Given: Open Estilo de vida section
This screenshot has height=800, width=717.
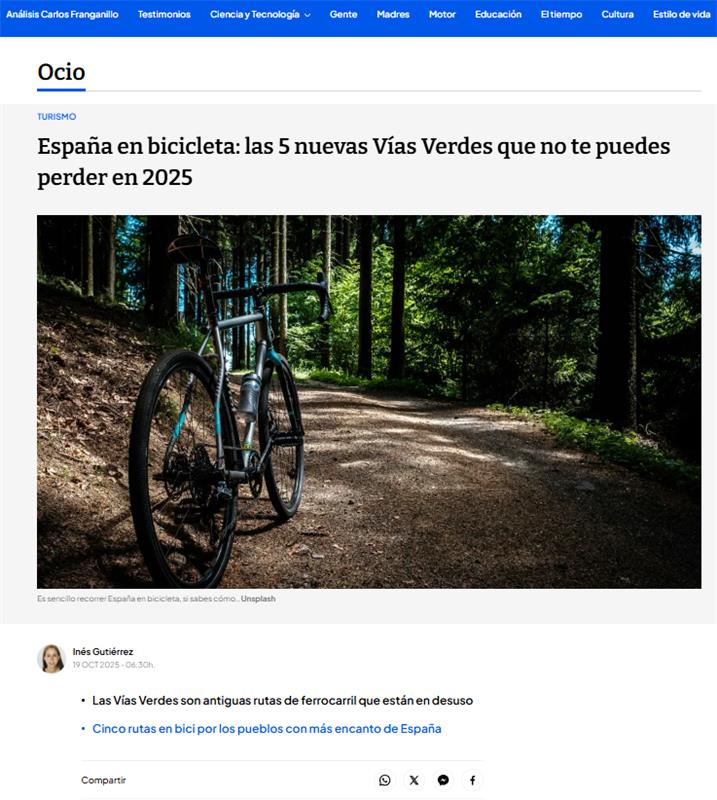Looking at the screenshot, I should pyautogui.click(x=682, y=14).
